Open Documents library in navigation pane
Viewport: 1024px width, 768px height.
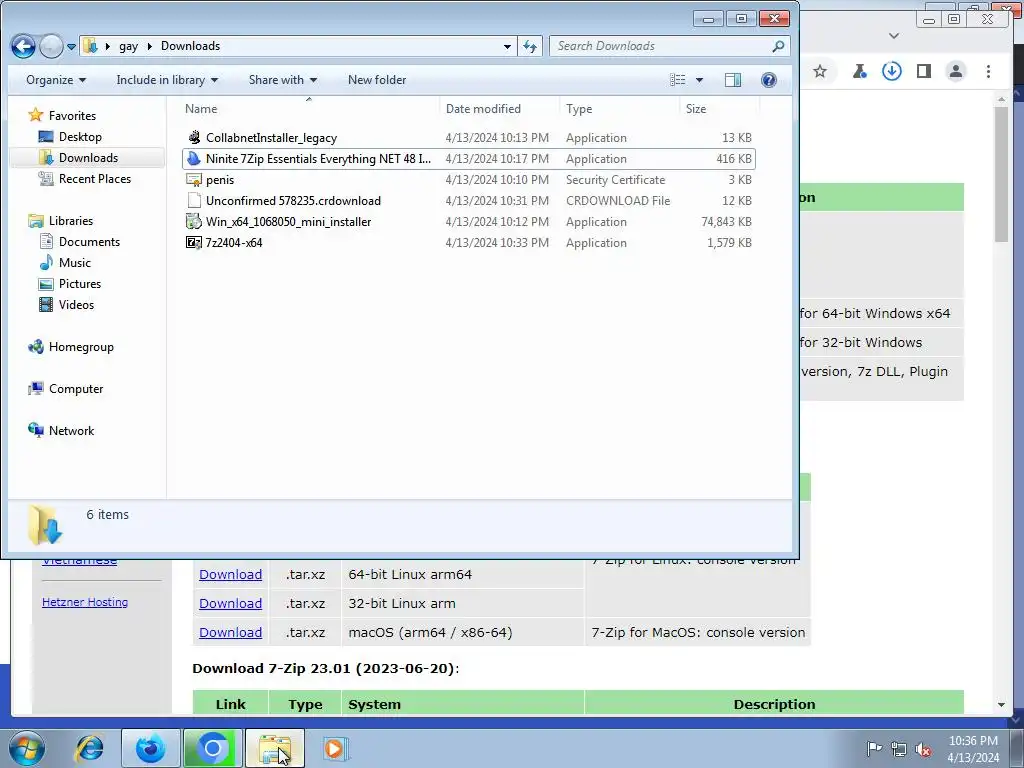click(x=89, y=242)
